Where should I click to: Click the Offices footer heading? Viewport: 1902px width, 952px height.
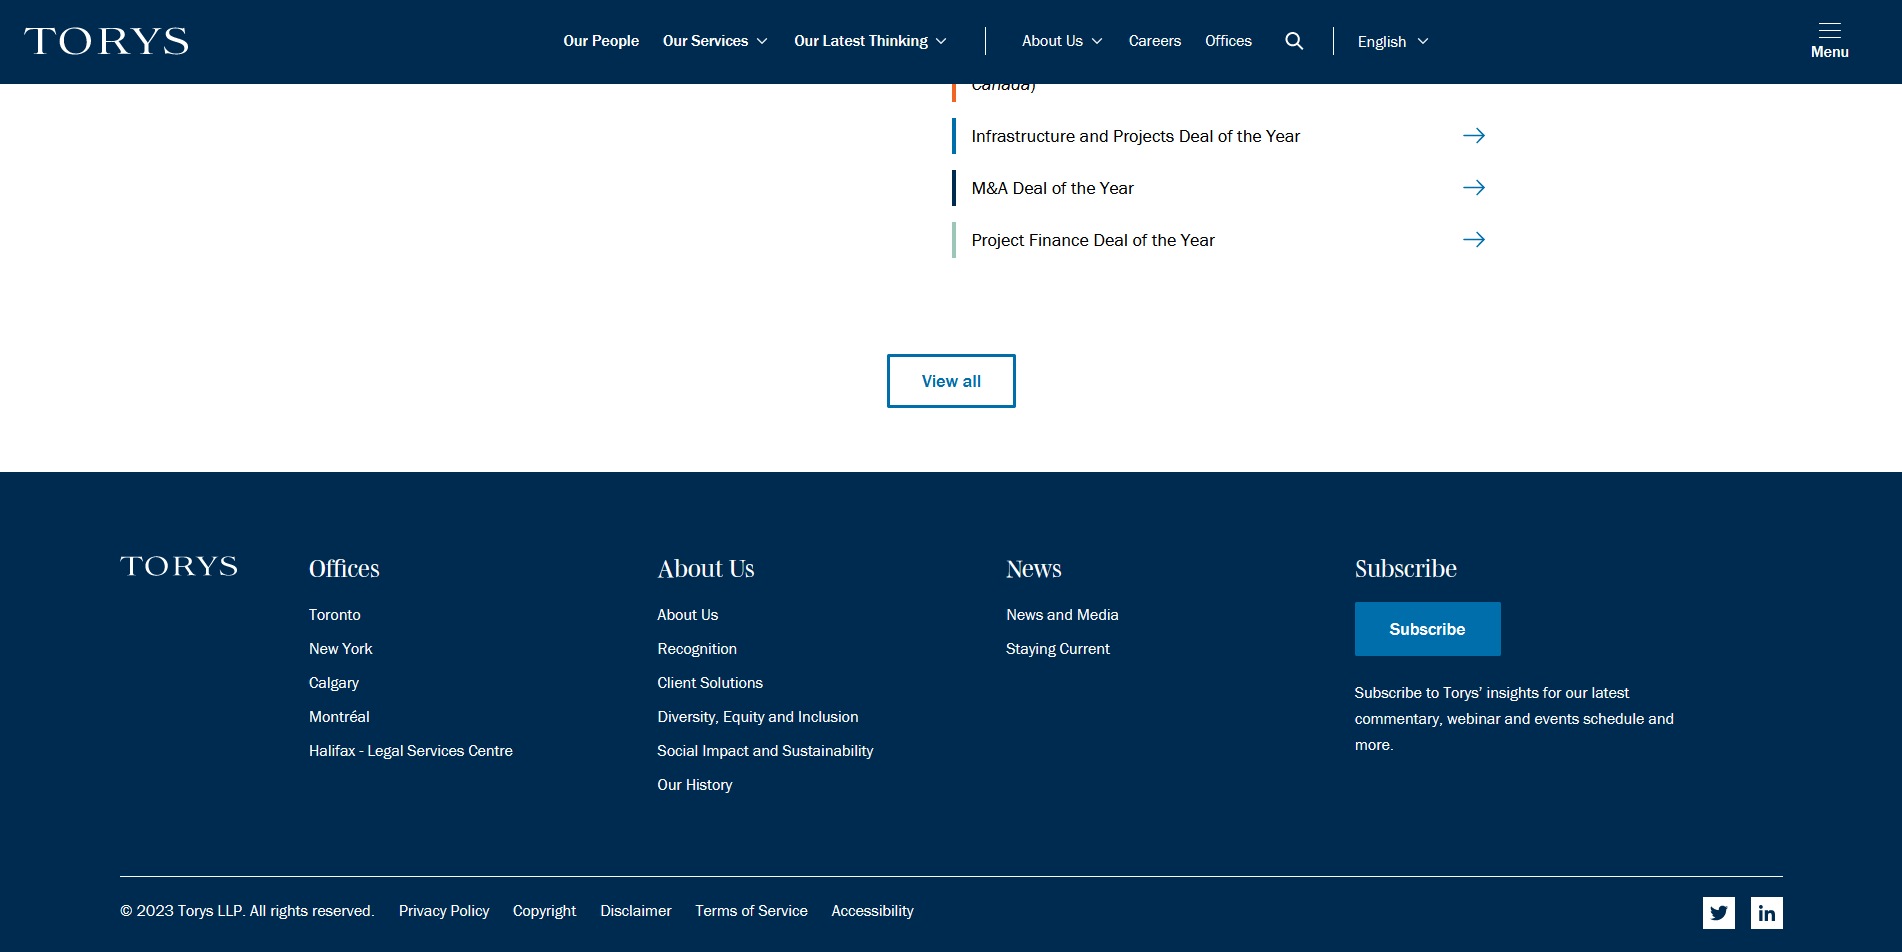pyautogui.click(x=344, y=569)
